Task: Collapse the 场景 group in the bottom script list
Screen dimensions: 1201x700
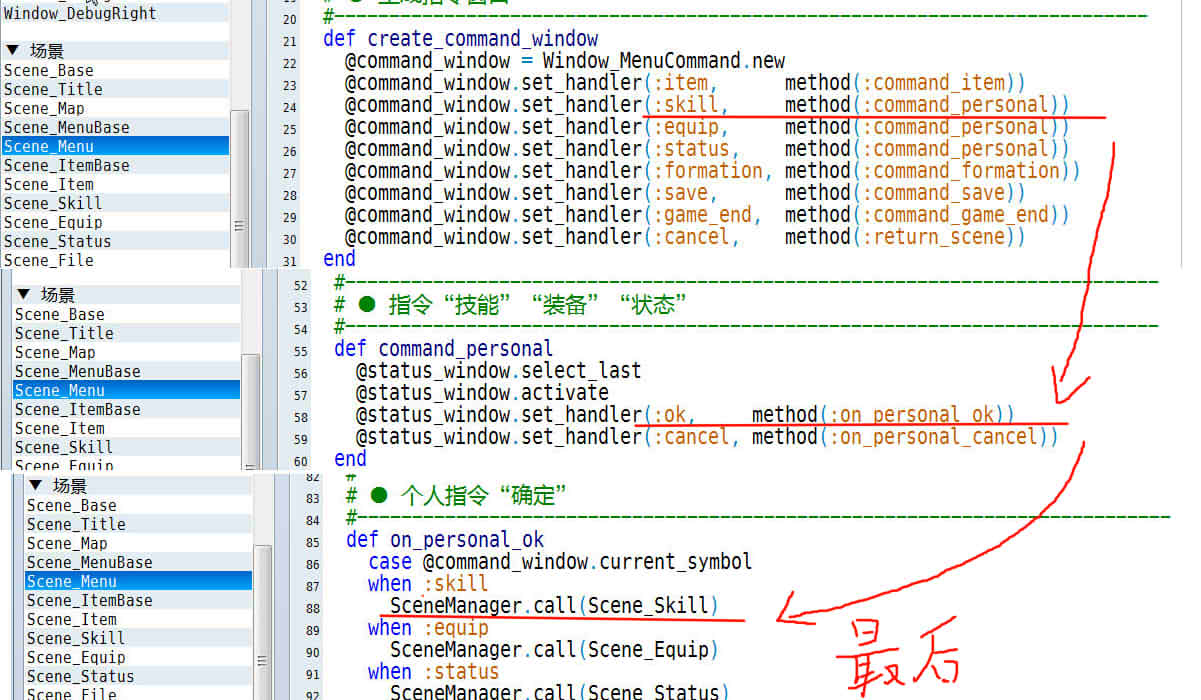Action: (35, 486)
